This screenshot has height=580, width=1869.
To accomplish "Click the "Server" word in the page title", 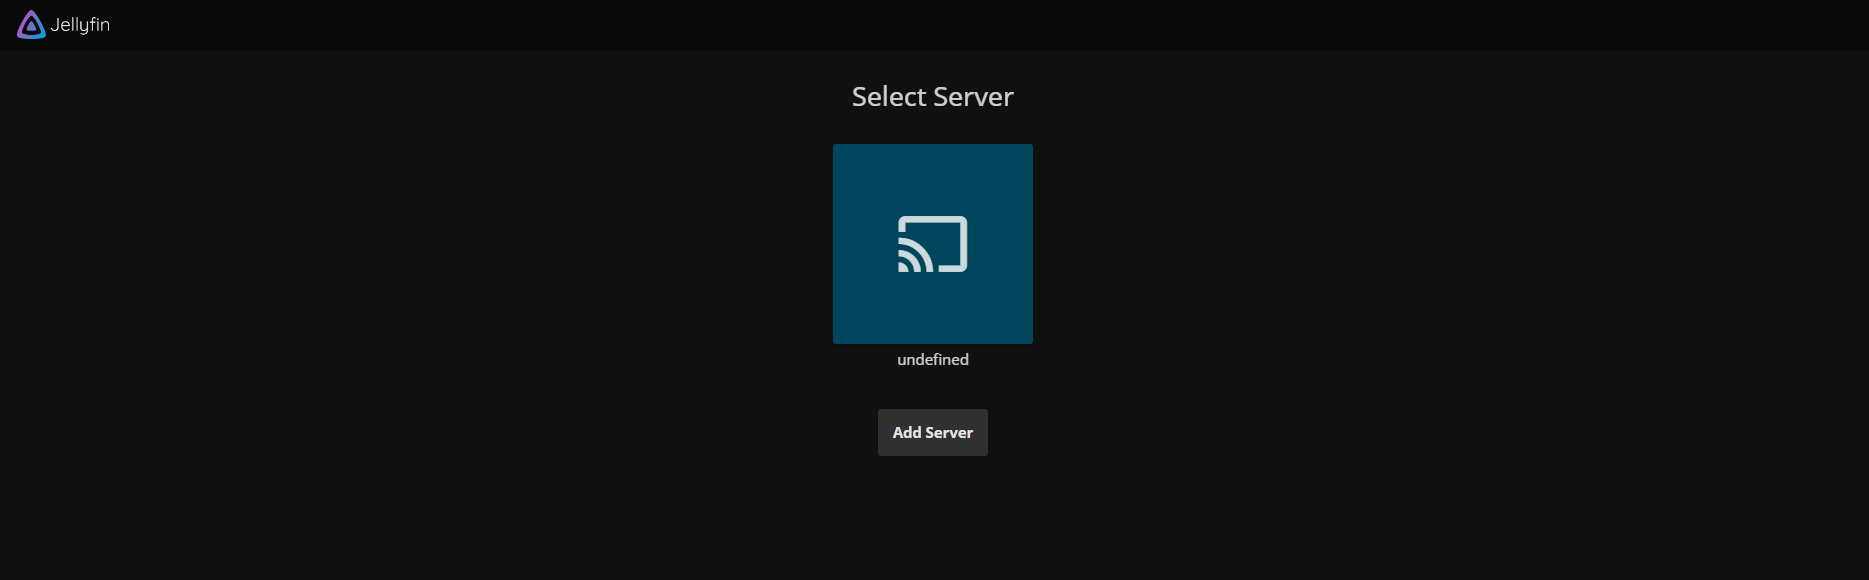I will pos(973,97).
